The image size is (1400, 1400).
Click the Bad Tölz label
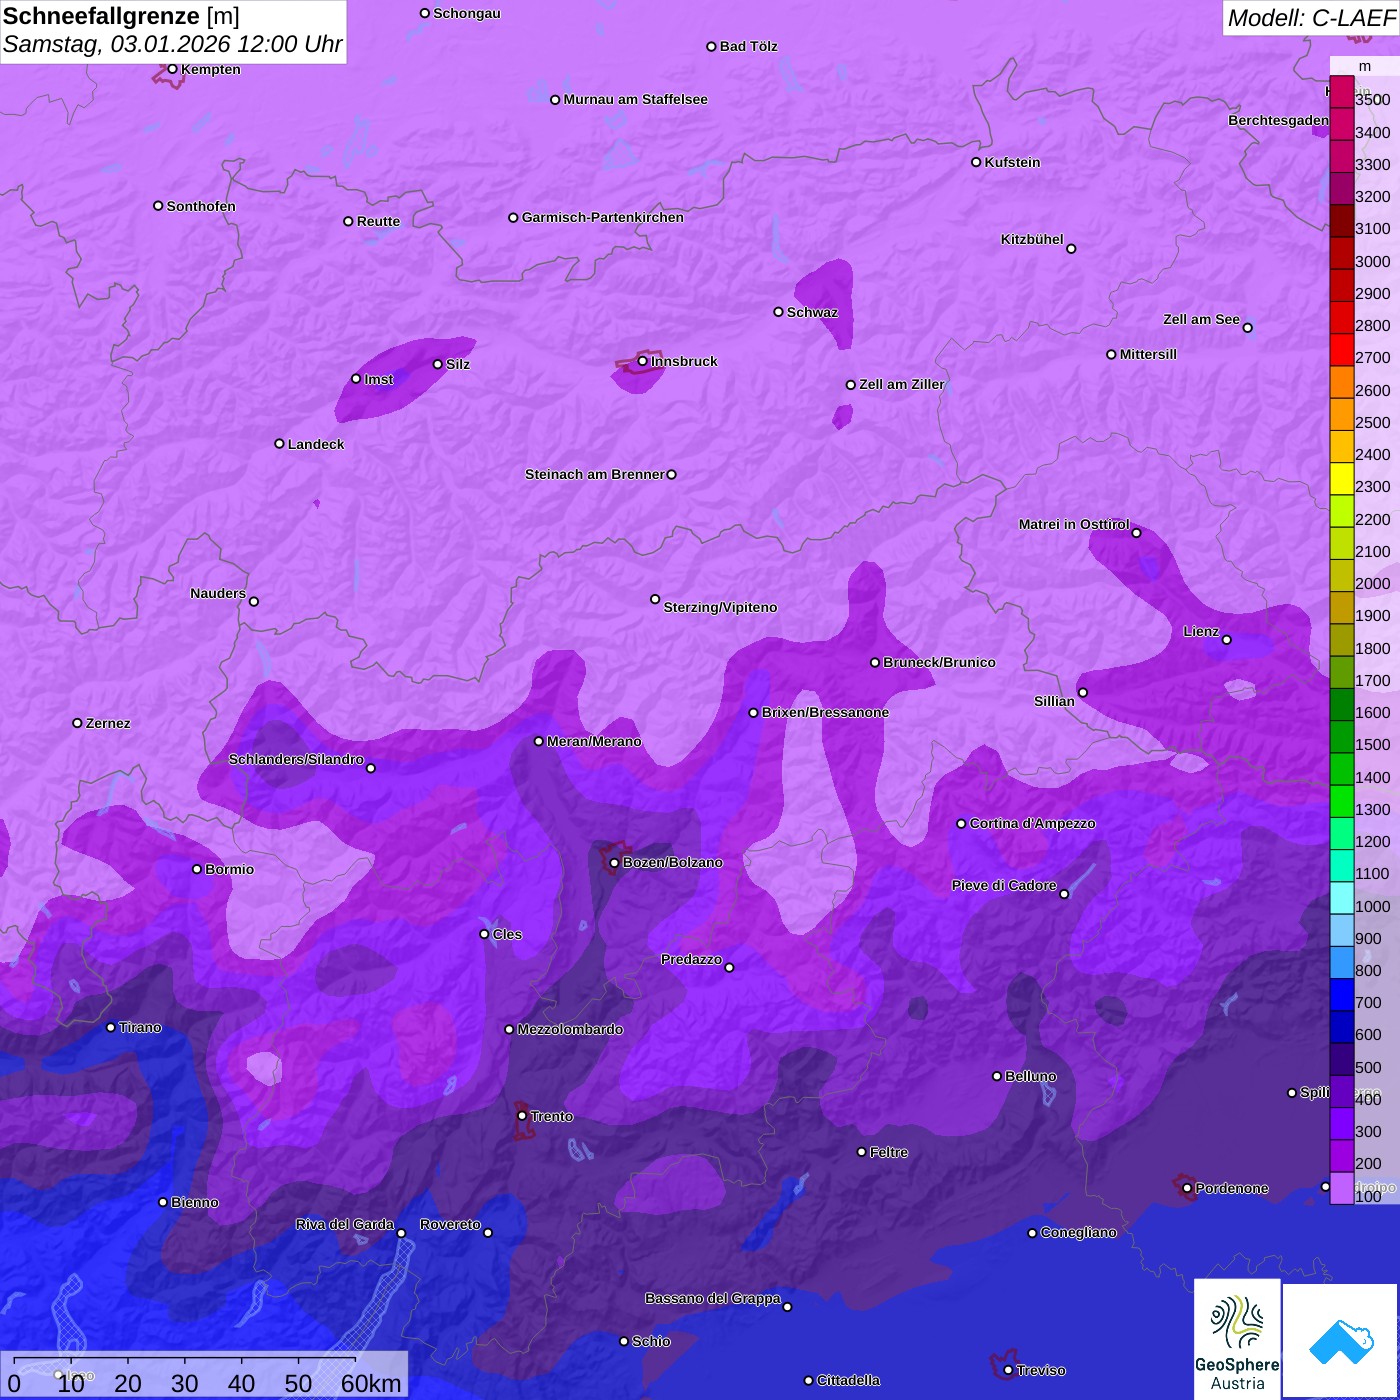pyautogui.click(x=748, y=46)
